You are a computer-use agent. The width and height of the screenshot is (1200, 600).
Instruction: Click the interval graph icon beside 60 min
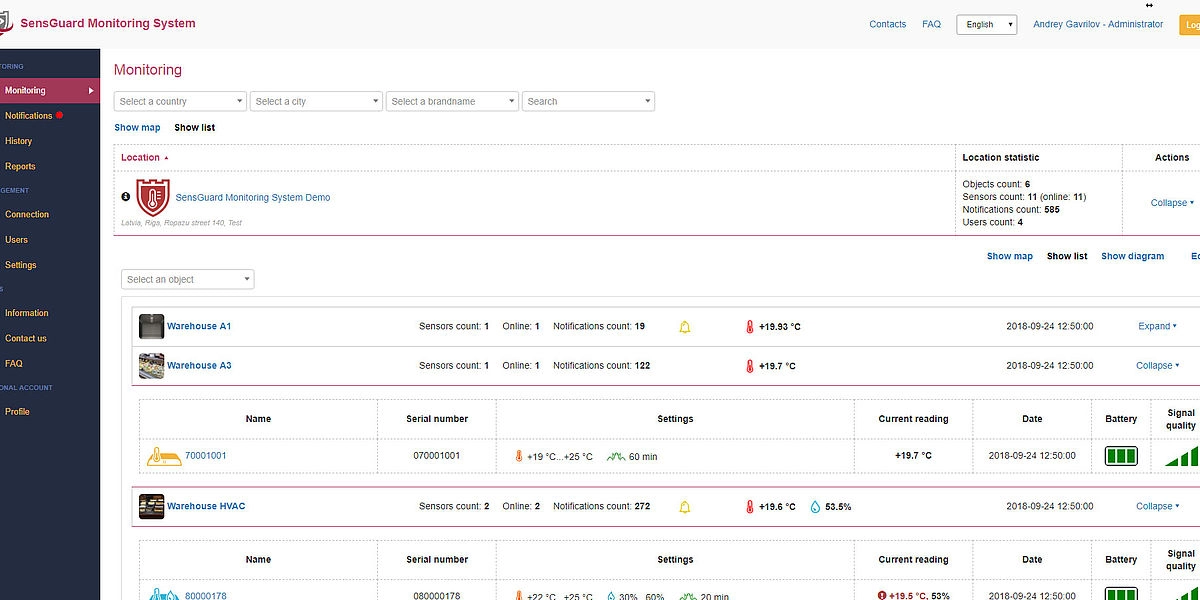[x=615, y=457]
